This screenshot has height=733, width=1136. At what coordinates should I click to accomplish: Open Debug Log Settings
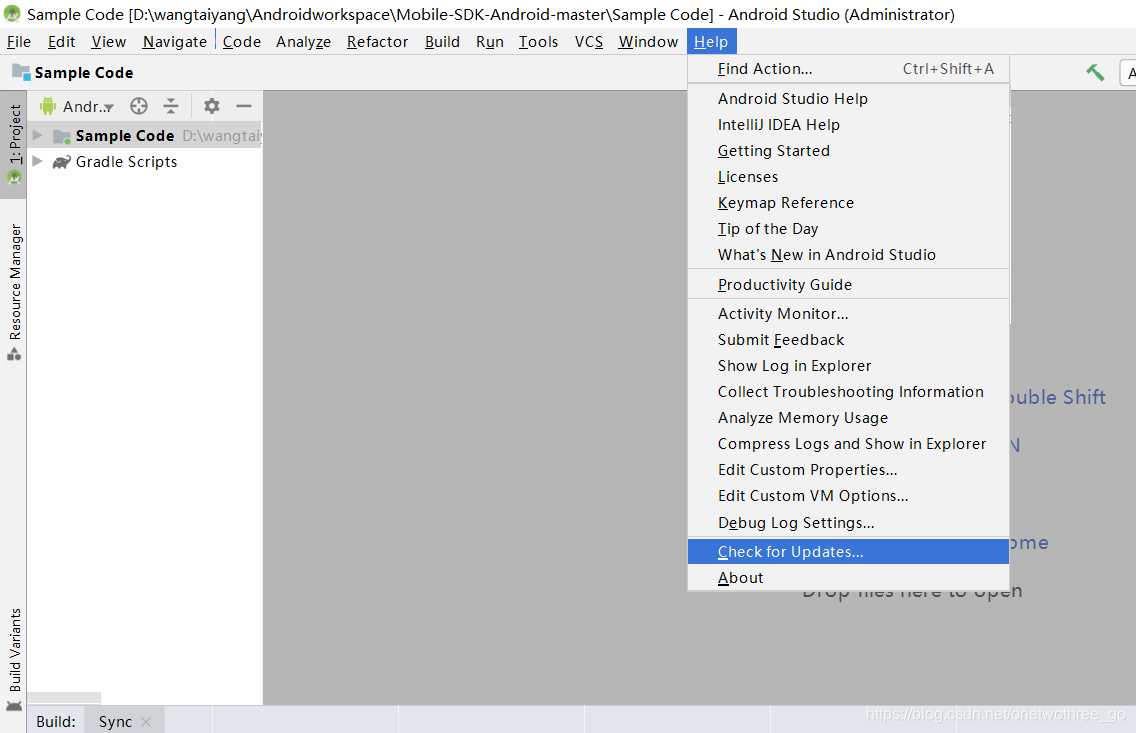pos(848,523)
